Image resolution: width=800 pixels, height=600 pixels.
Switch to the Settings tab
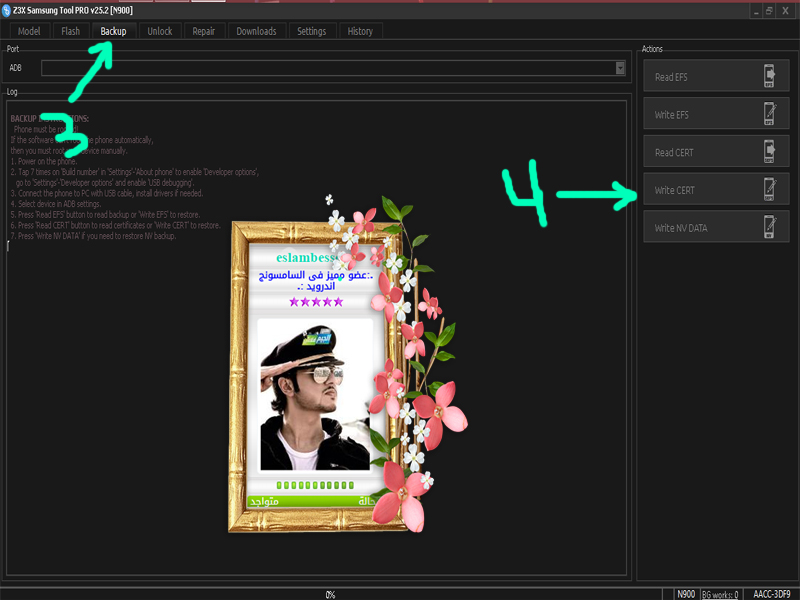(312, 31)
